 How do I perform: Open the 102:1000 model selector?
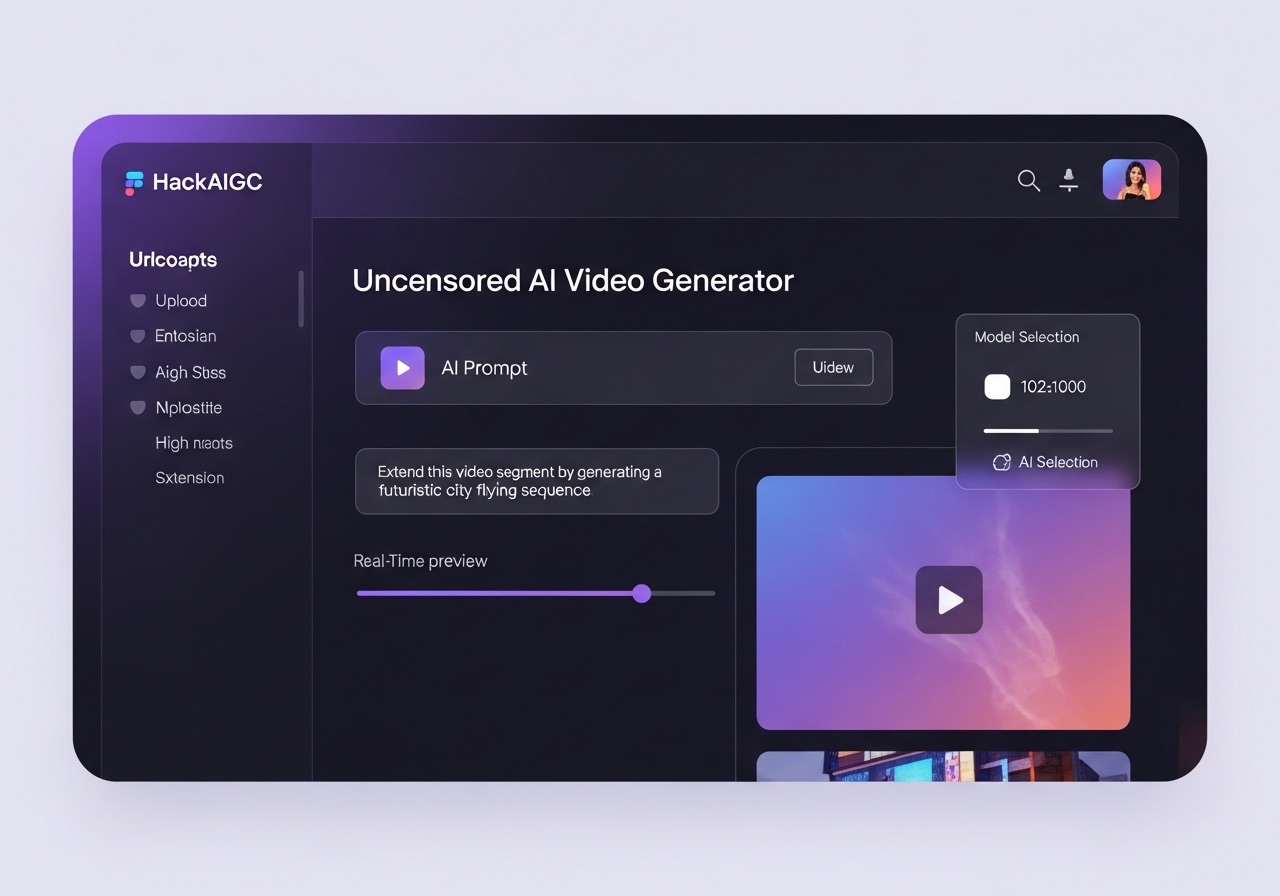1055,386
